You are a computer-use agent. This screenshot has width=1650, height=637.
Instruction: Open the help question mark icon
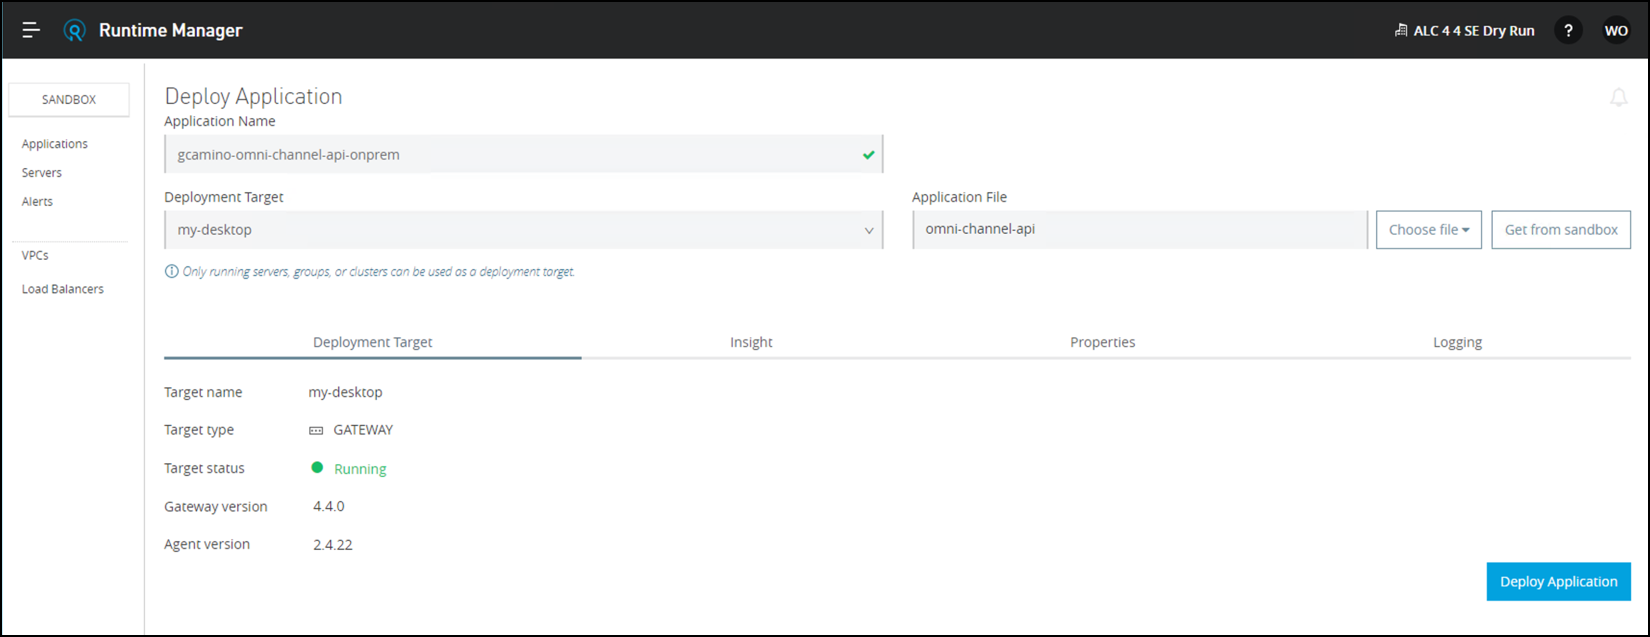click(x=1568, y=31)
